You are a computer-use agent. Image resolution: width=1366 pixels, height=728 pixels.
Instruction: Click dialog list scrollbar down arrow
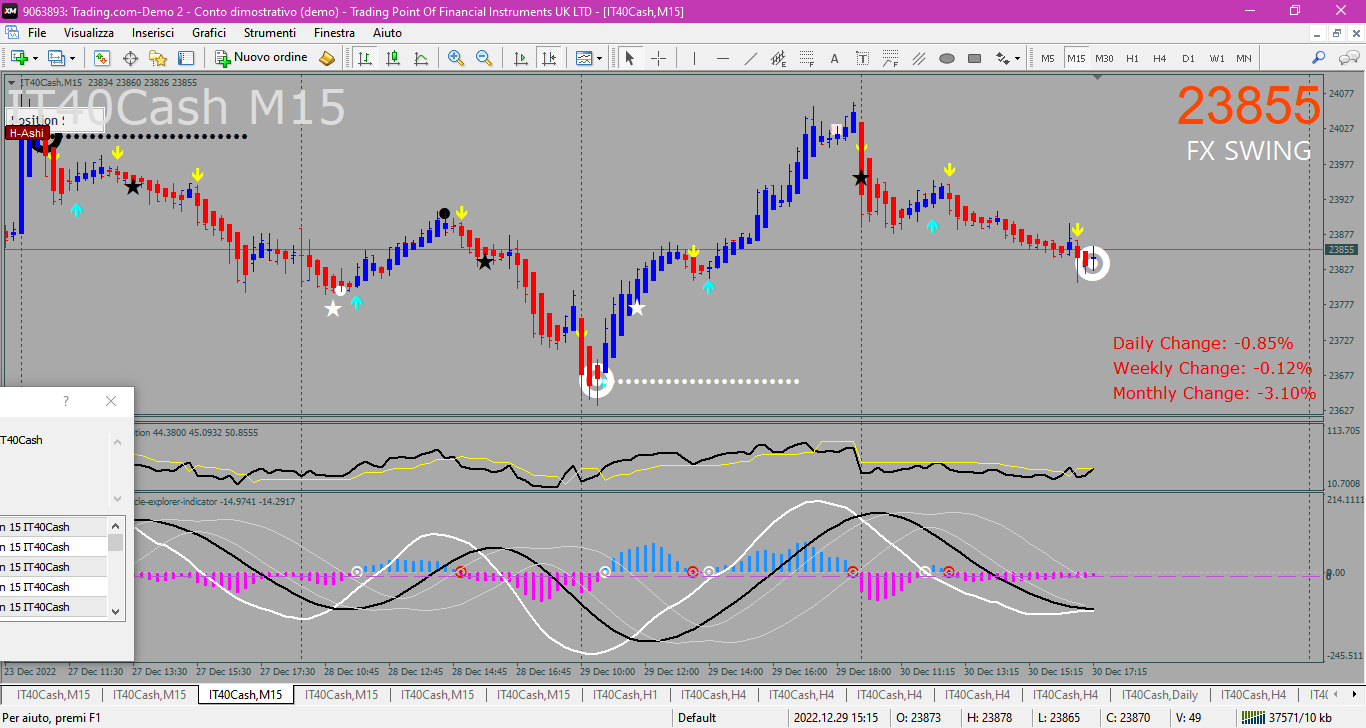point(116,611)
